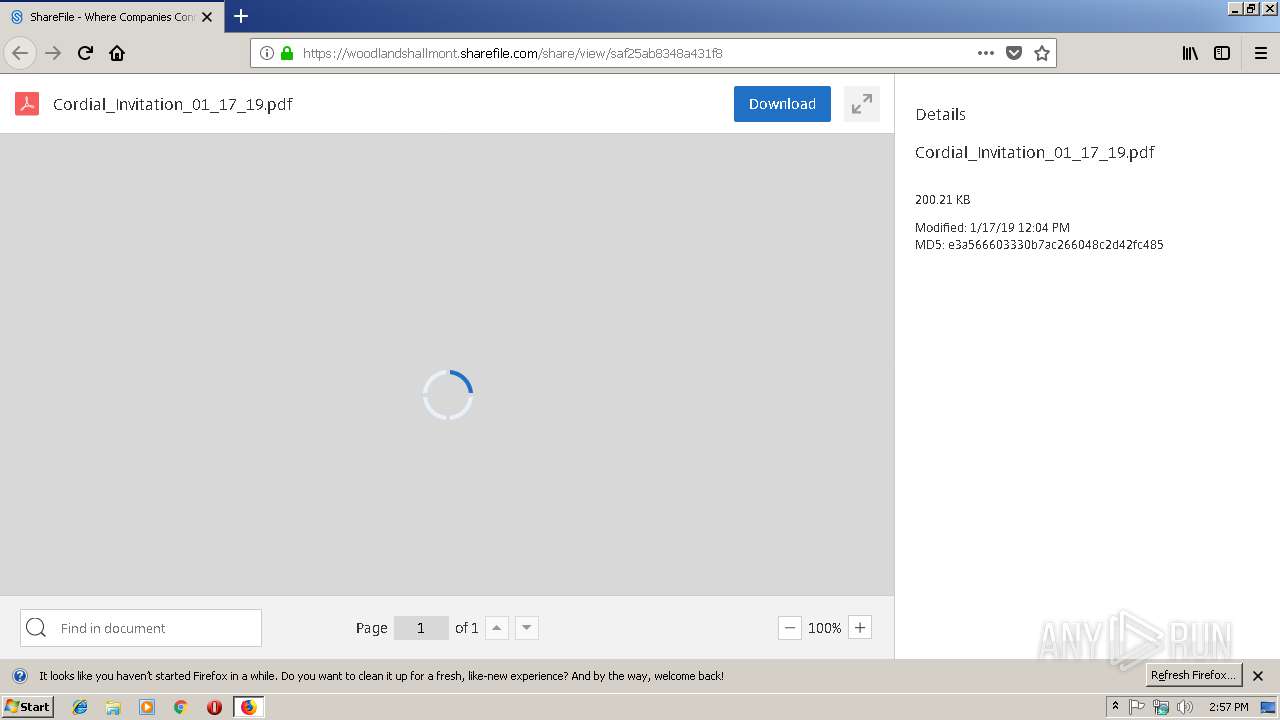
Task: Click the Page label text
Action: click(x=371, y=628)
